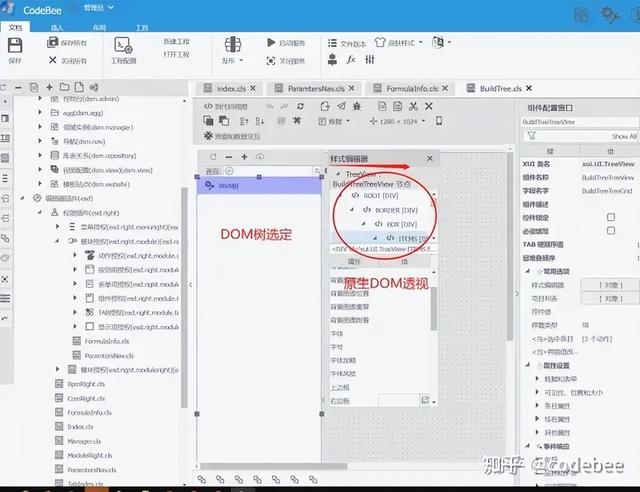The width and height of the screenshot is (640, 492).
Task: Open the Publish (发布) dropdown arrow
Action: (x=241, y=60)
